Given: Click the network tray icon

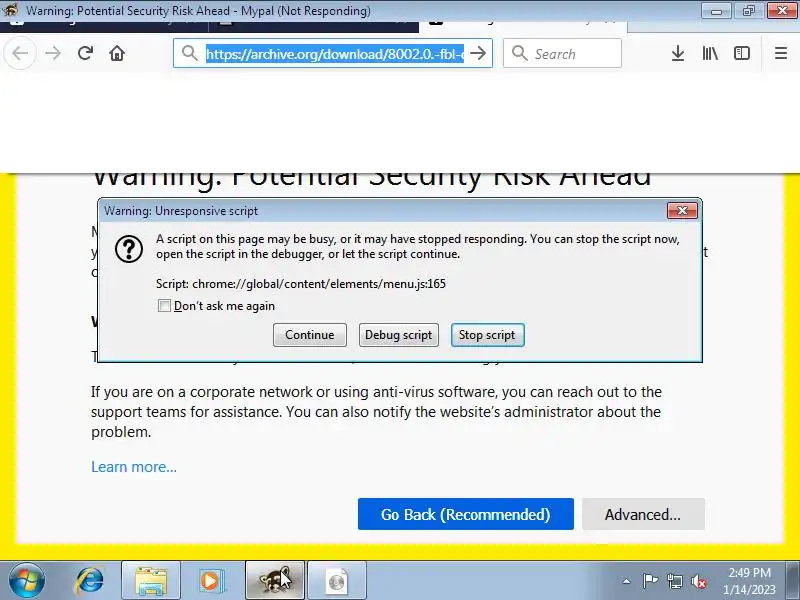Looking at the screenshot, I should (x=674, y=581).
